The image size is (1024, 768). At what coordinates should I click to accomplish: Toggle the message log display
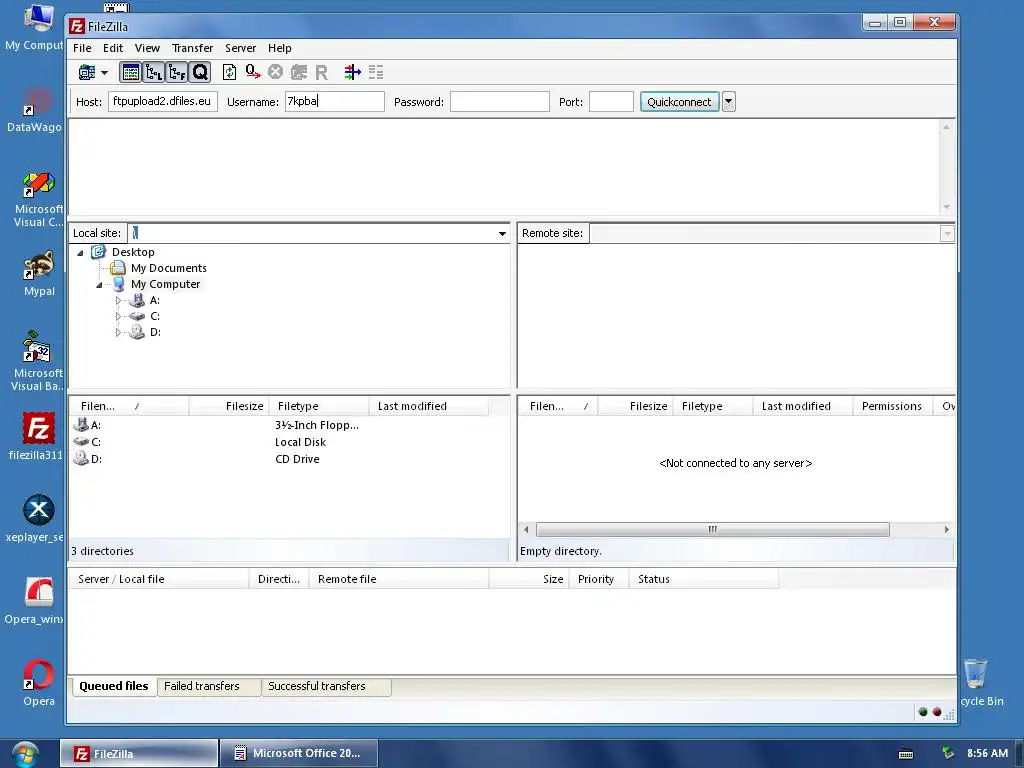point(131,72)
